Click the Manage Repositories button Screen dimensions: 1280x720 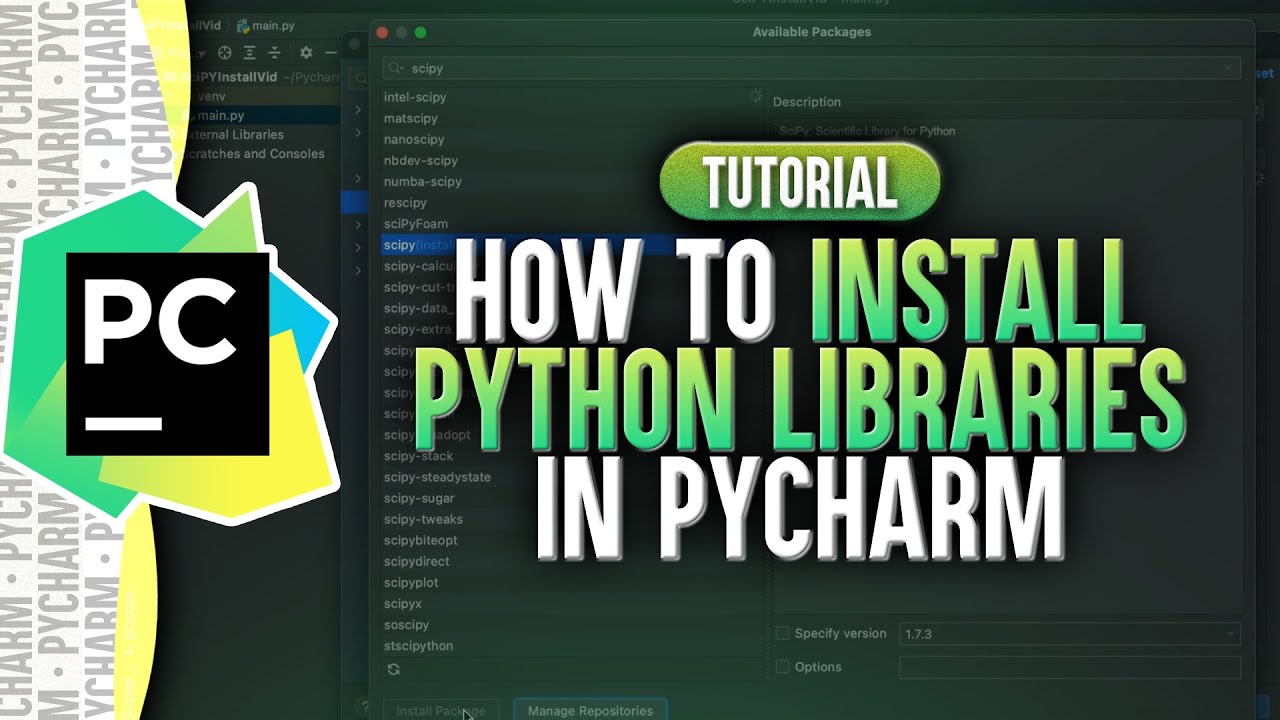(590, 710)
